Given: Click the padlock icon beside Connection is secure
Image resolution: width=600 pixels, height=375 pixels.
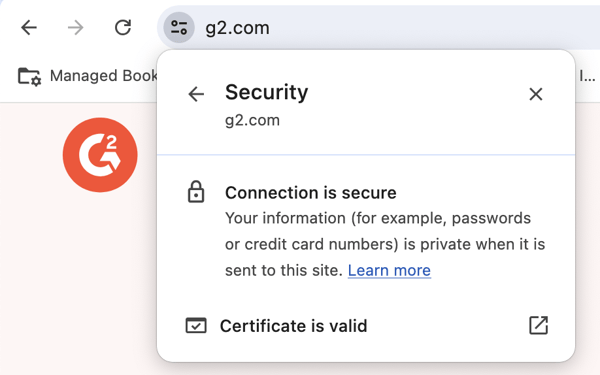Looking at the screenshot, I should point(196,191).
